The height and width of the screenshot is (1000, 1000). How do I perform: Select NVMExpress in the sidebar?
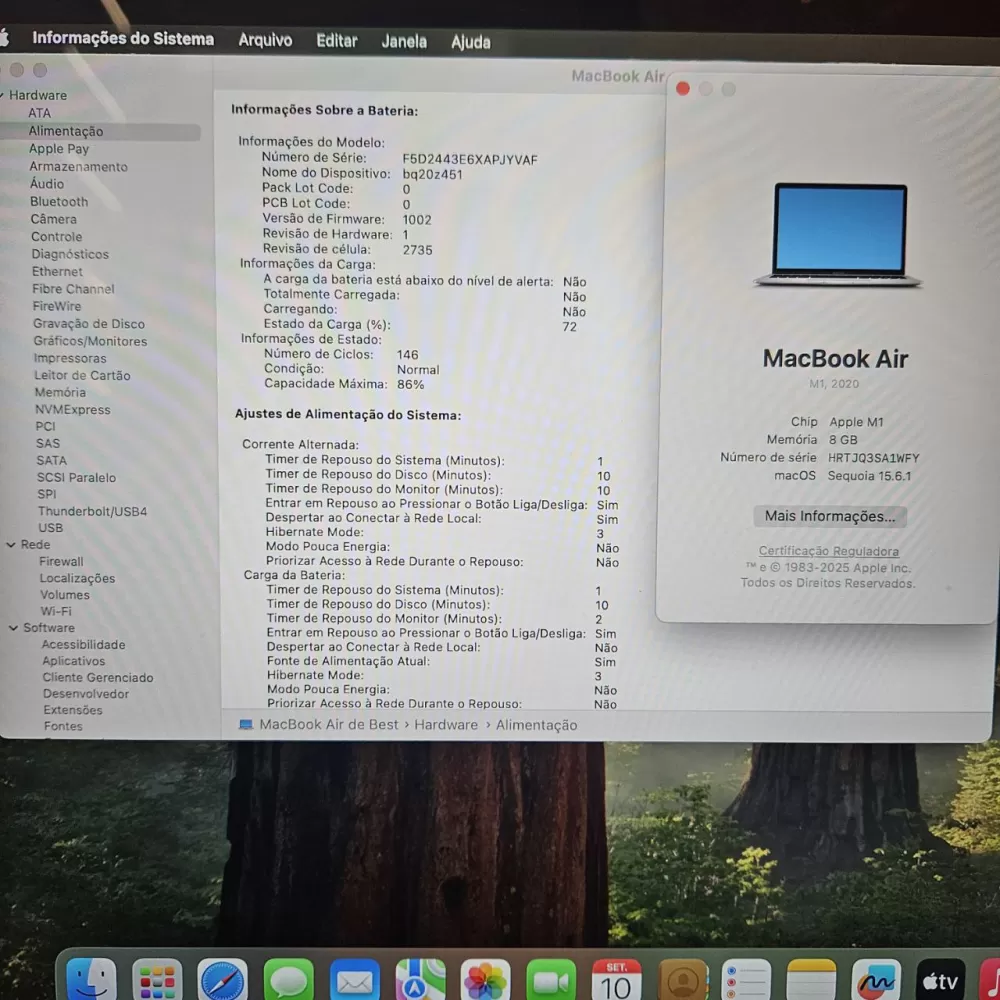(x=73, y=409)
